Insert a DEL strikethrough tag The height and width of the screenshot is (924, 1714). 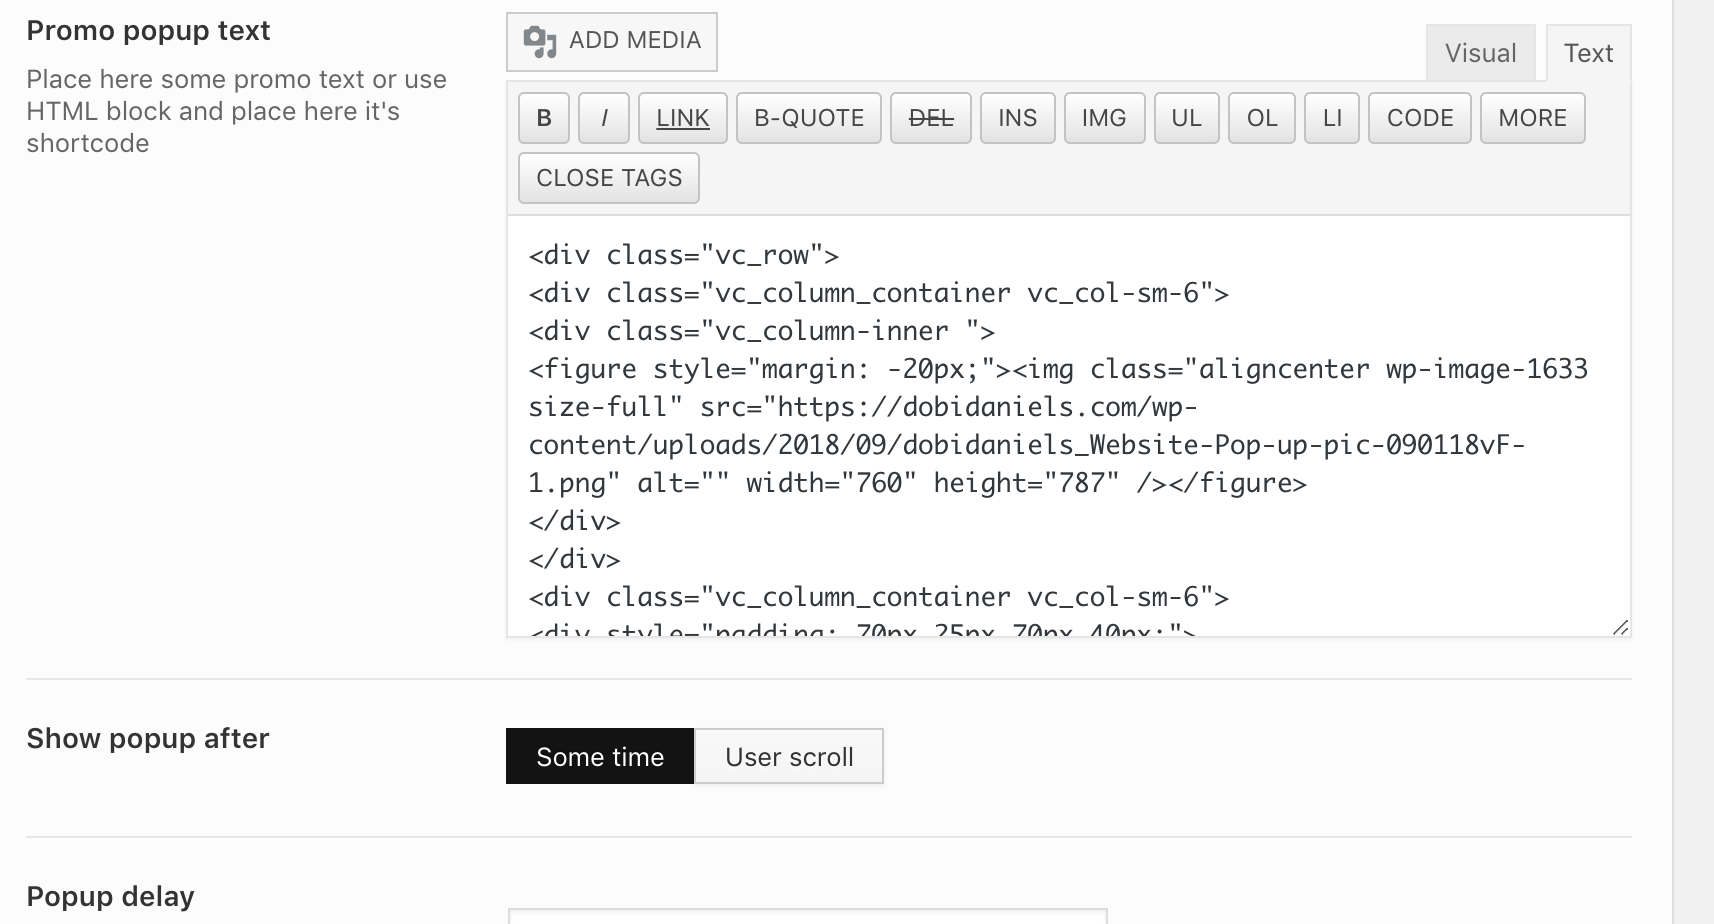(x=931, y=118)
